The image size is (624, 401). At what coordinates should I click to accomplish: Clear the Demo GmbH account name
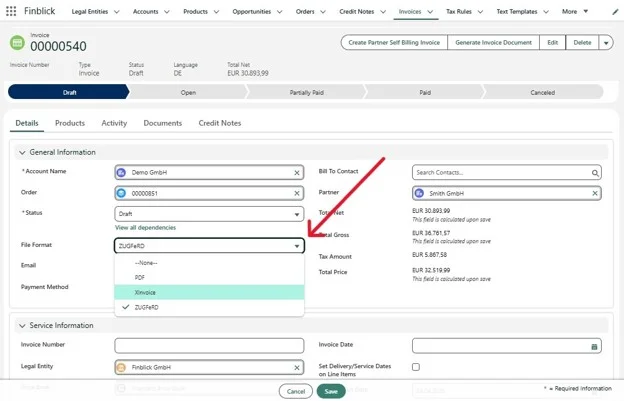click(x=297, y=173)
